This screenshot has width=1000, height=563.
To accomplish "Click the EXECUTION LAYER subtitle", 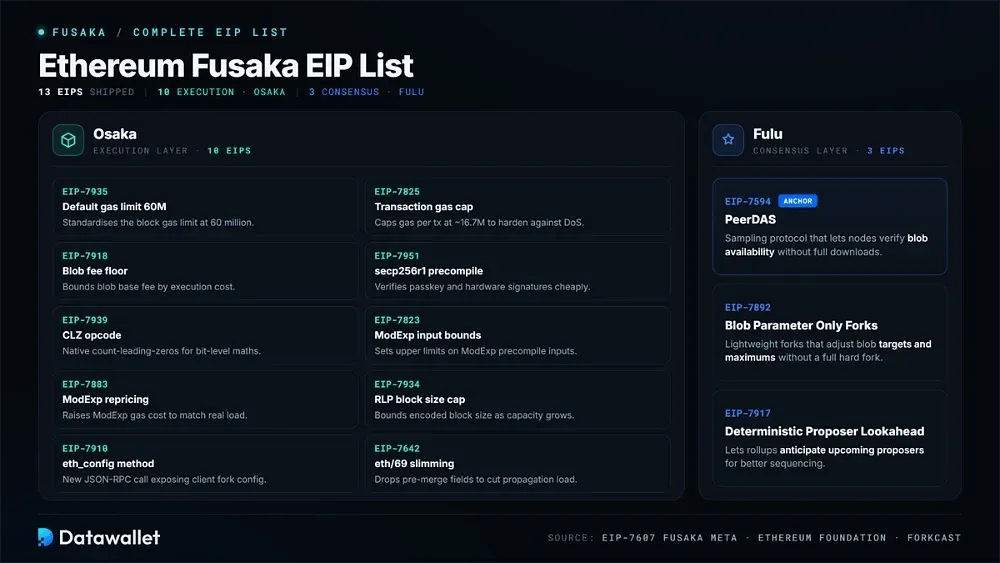I will click(141, 151).
